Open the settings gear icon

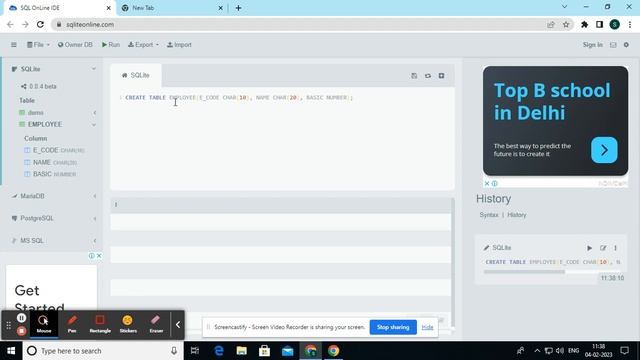click(x=626, y=44)
